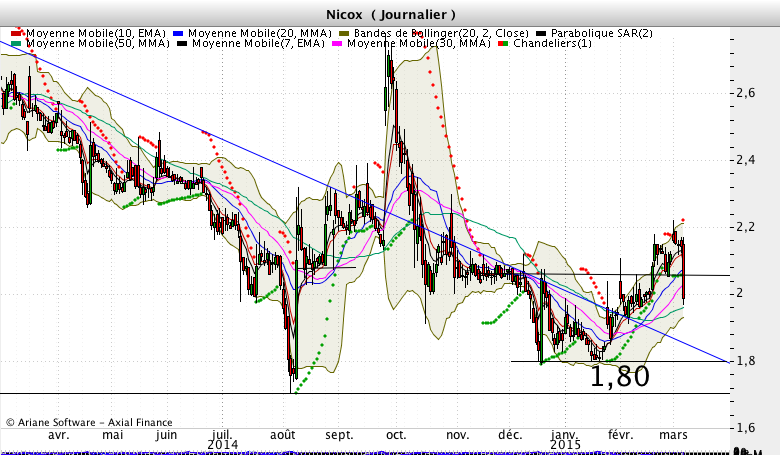The image size is (780, 455).
Task: Click the 2 price axis label
Action: tap(740, 293)
